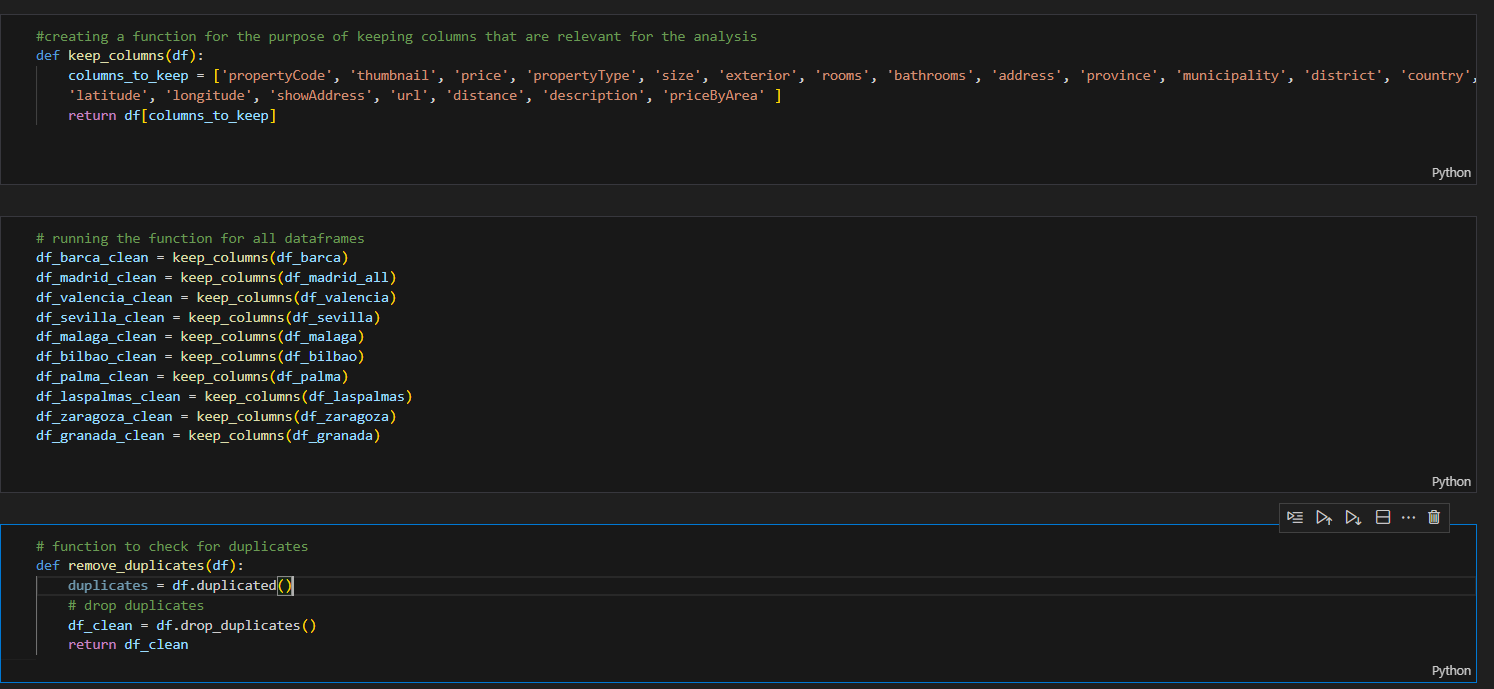
Task: Click the Run by Line icon
Action: [x=1295, y=517]
